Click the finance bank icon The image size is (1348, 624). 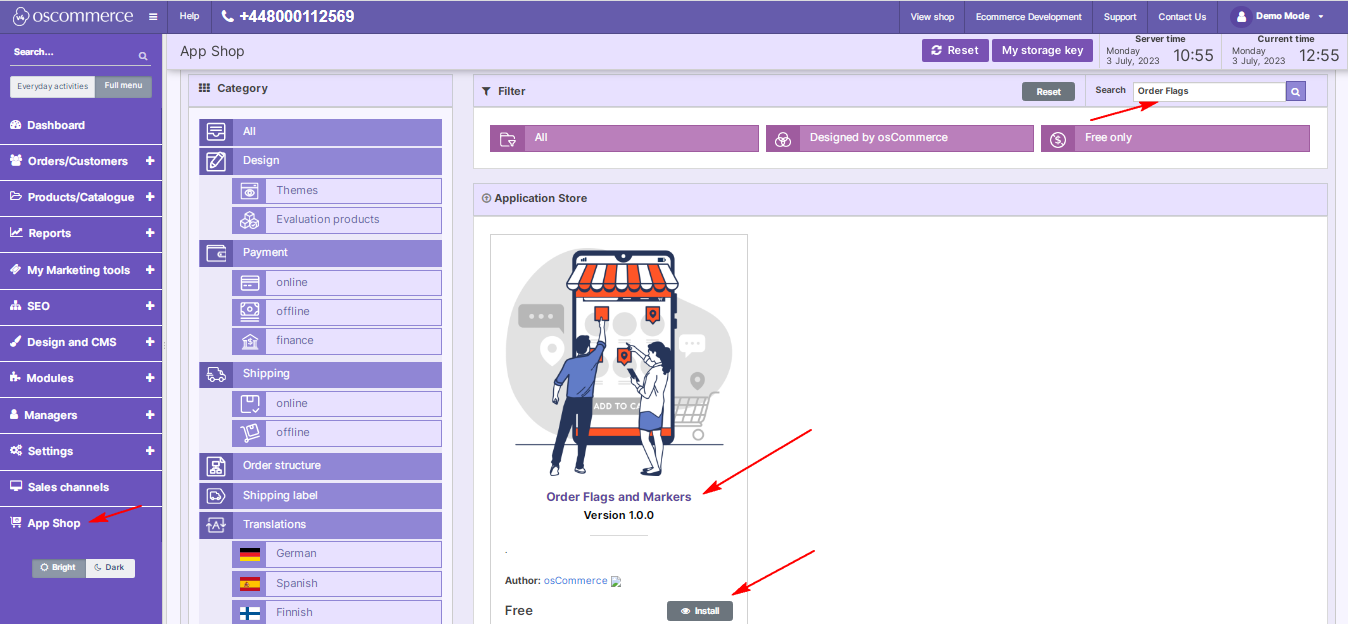[250, 341]
